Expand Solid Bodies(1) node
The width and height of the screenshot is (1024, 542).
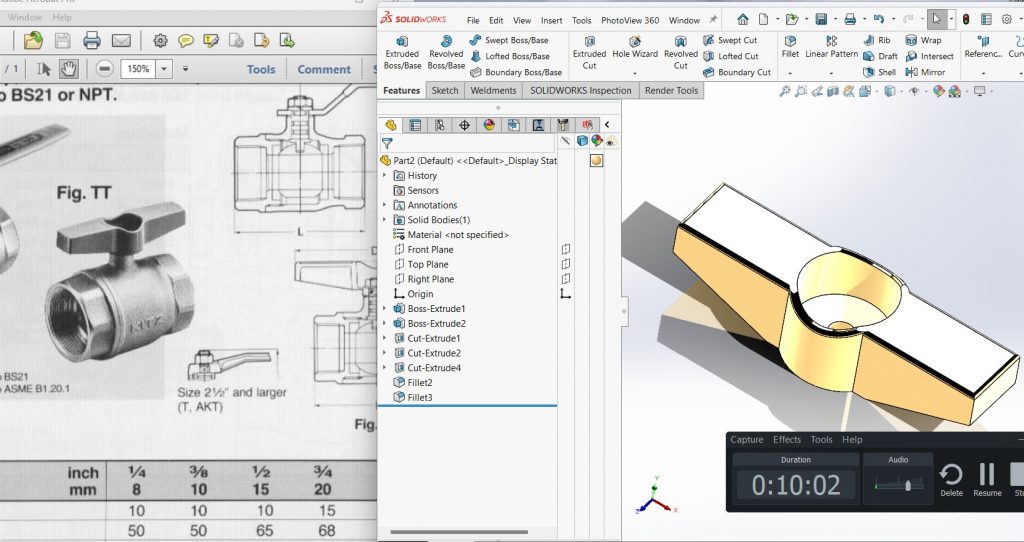385,219
